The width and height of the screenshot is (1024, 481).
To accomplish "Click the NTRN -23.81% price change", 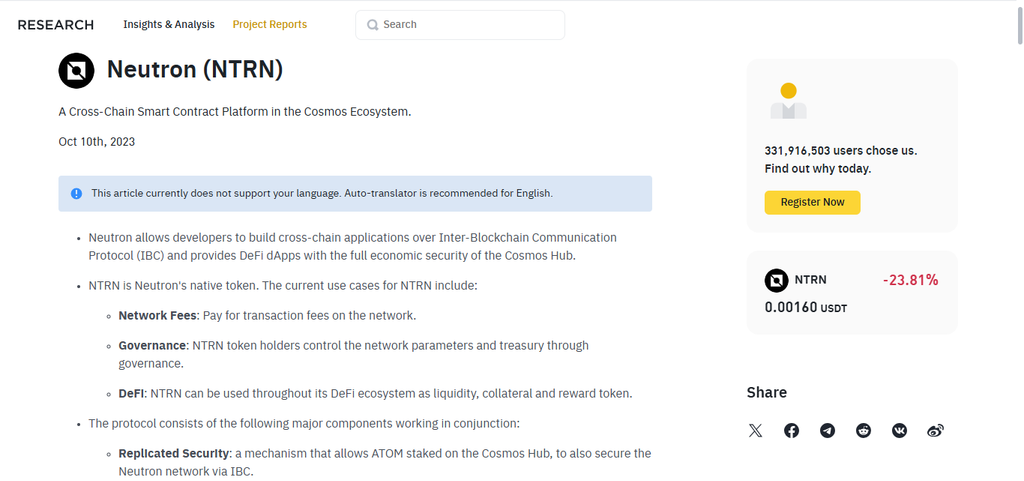I will pos(910,280).
